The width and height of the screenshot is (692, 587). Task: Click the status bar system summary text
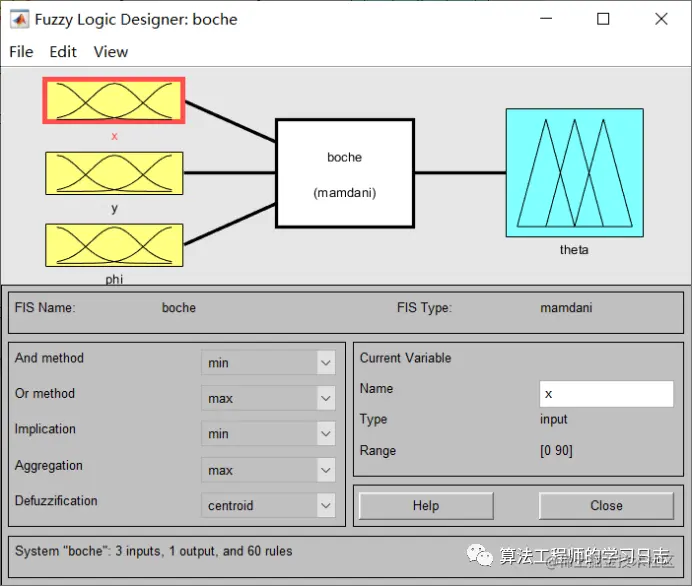(154, 551)
